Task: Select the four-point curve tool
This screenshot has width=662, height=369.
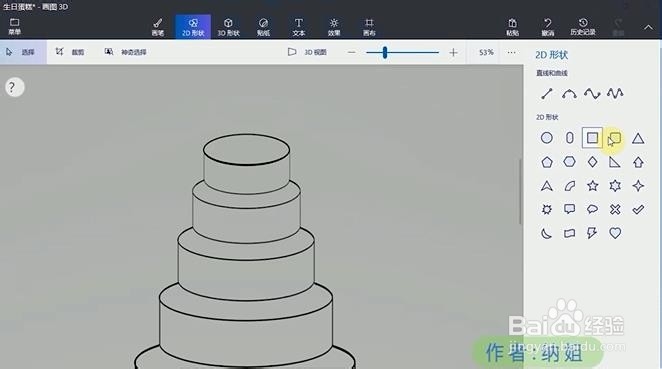Action: click(x=592, y=93)
